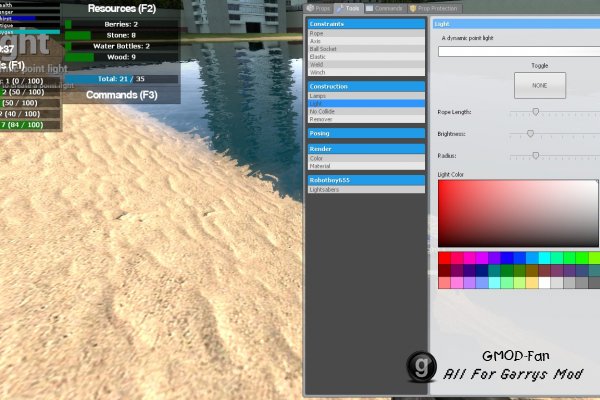Image resolution: width=600 pixels, height=400 pixels.
Task: Click the skill bar reading (40 / 100)
Action: click(x=30, y=114)
